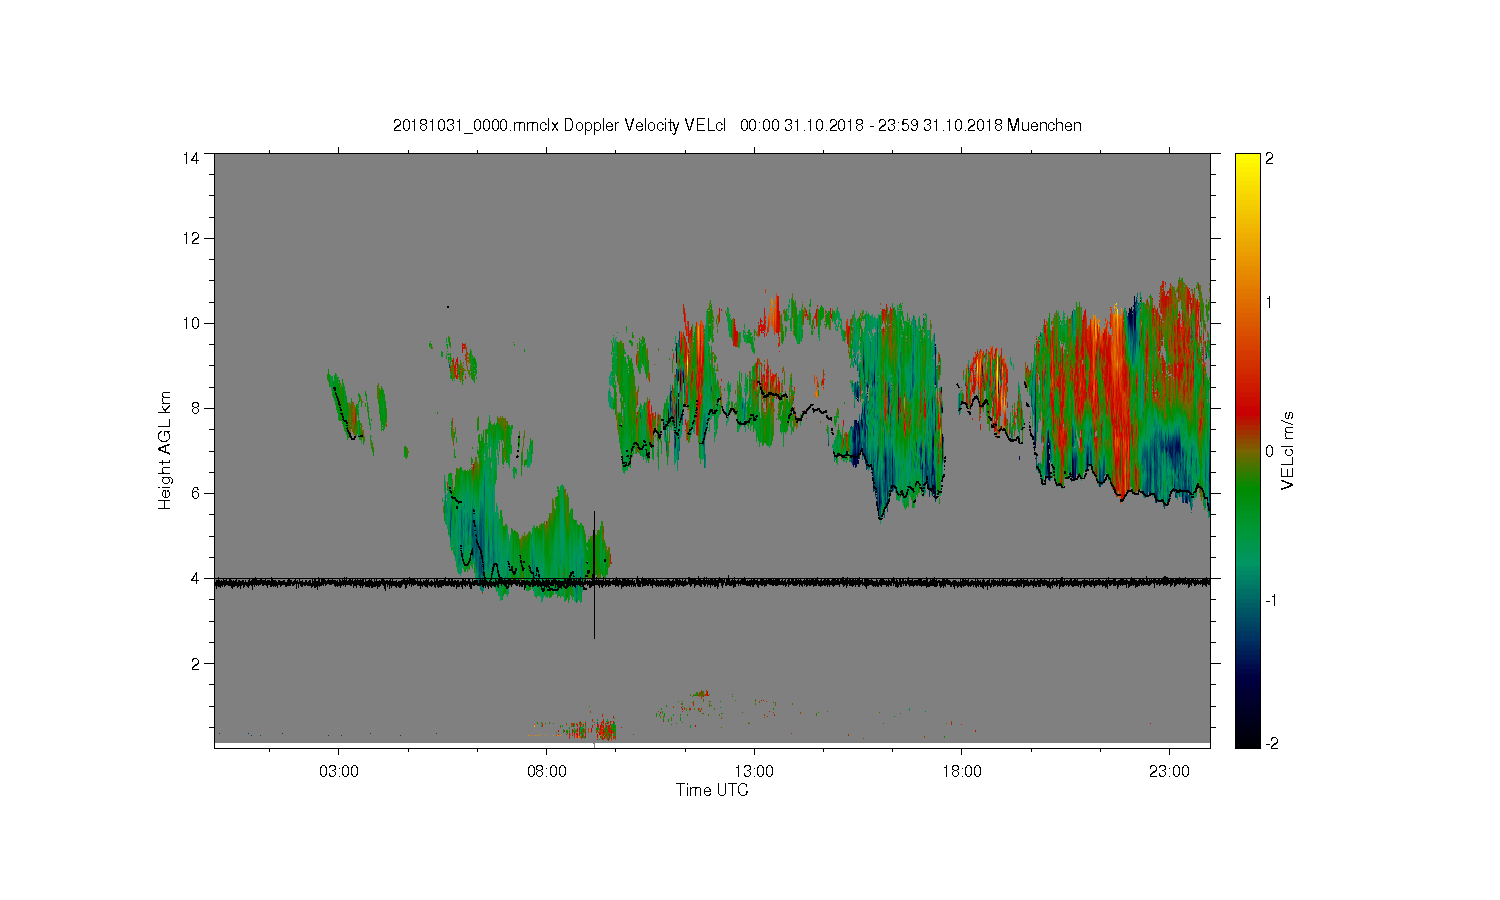
Task: Click the colorbar '0' value label
Action: click(1270, 451)
